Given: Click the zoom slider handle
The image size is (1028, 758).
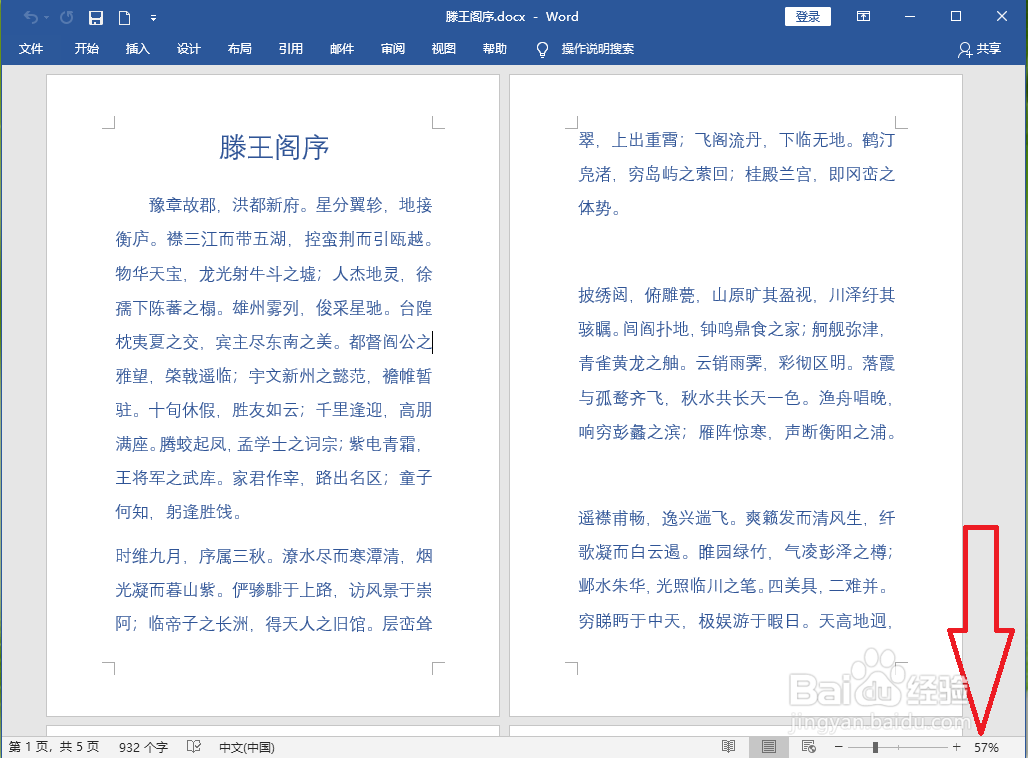Looking at the screenshot, I should click(875, 747).
